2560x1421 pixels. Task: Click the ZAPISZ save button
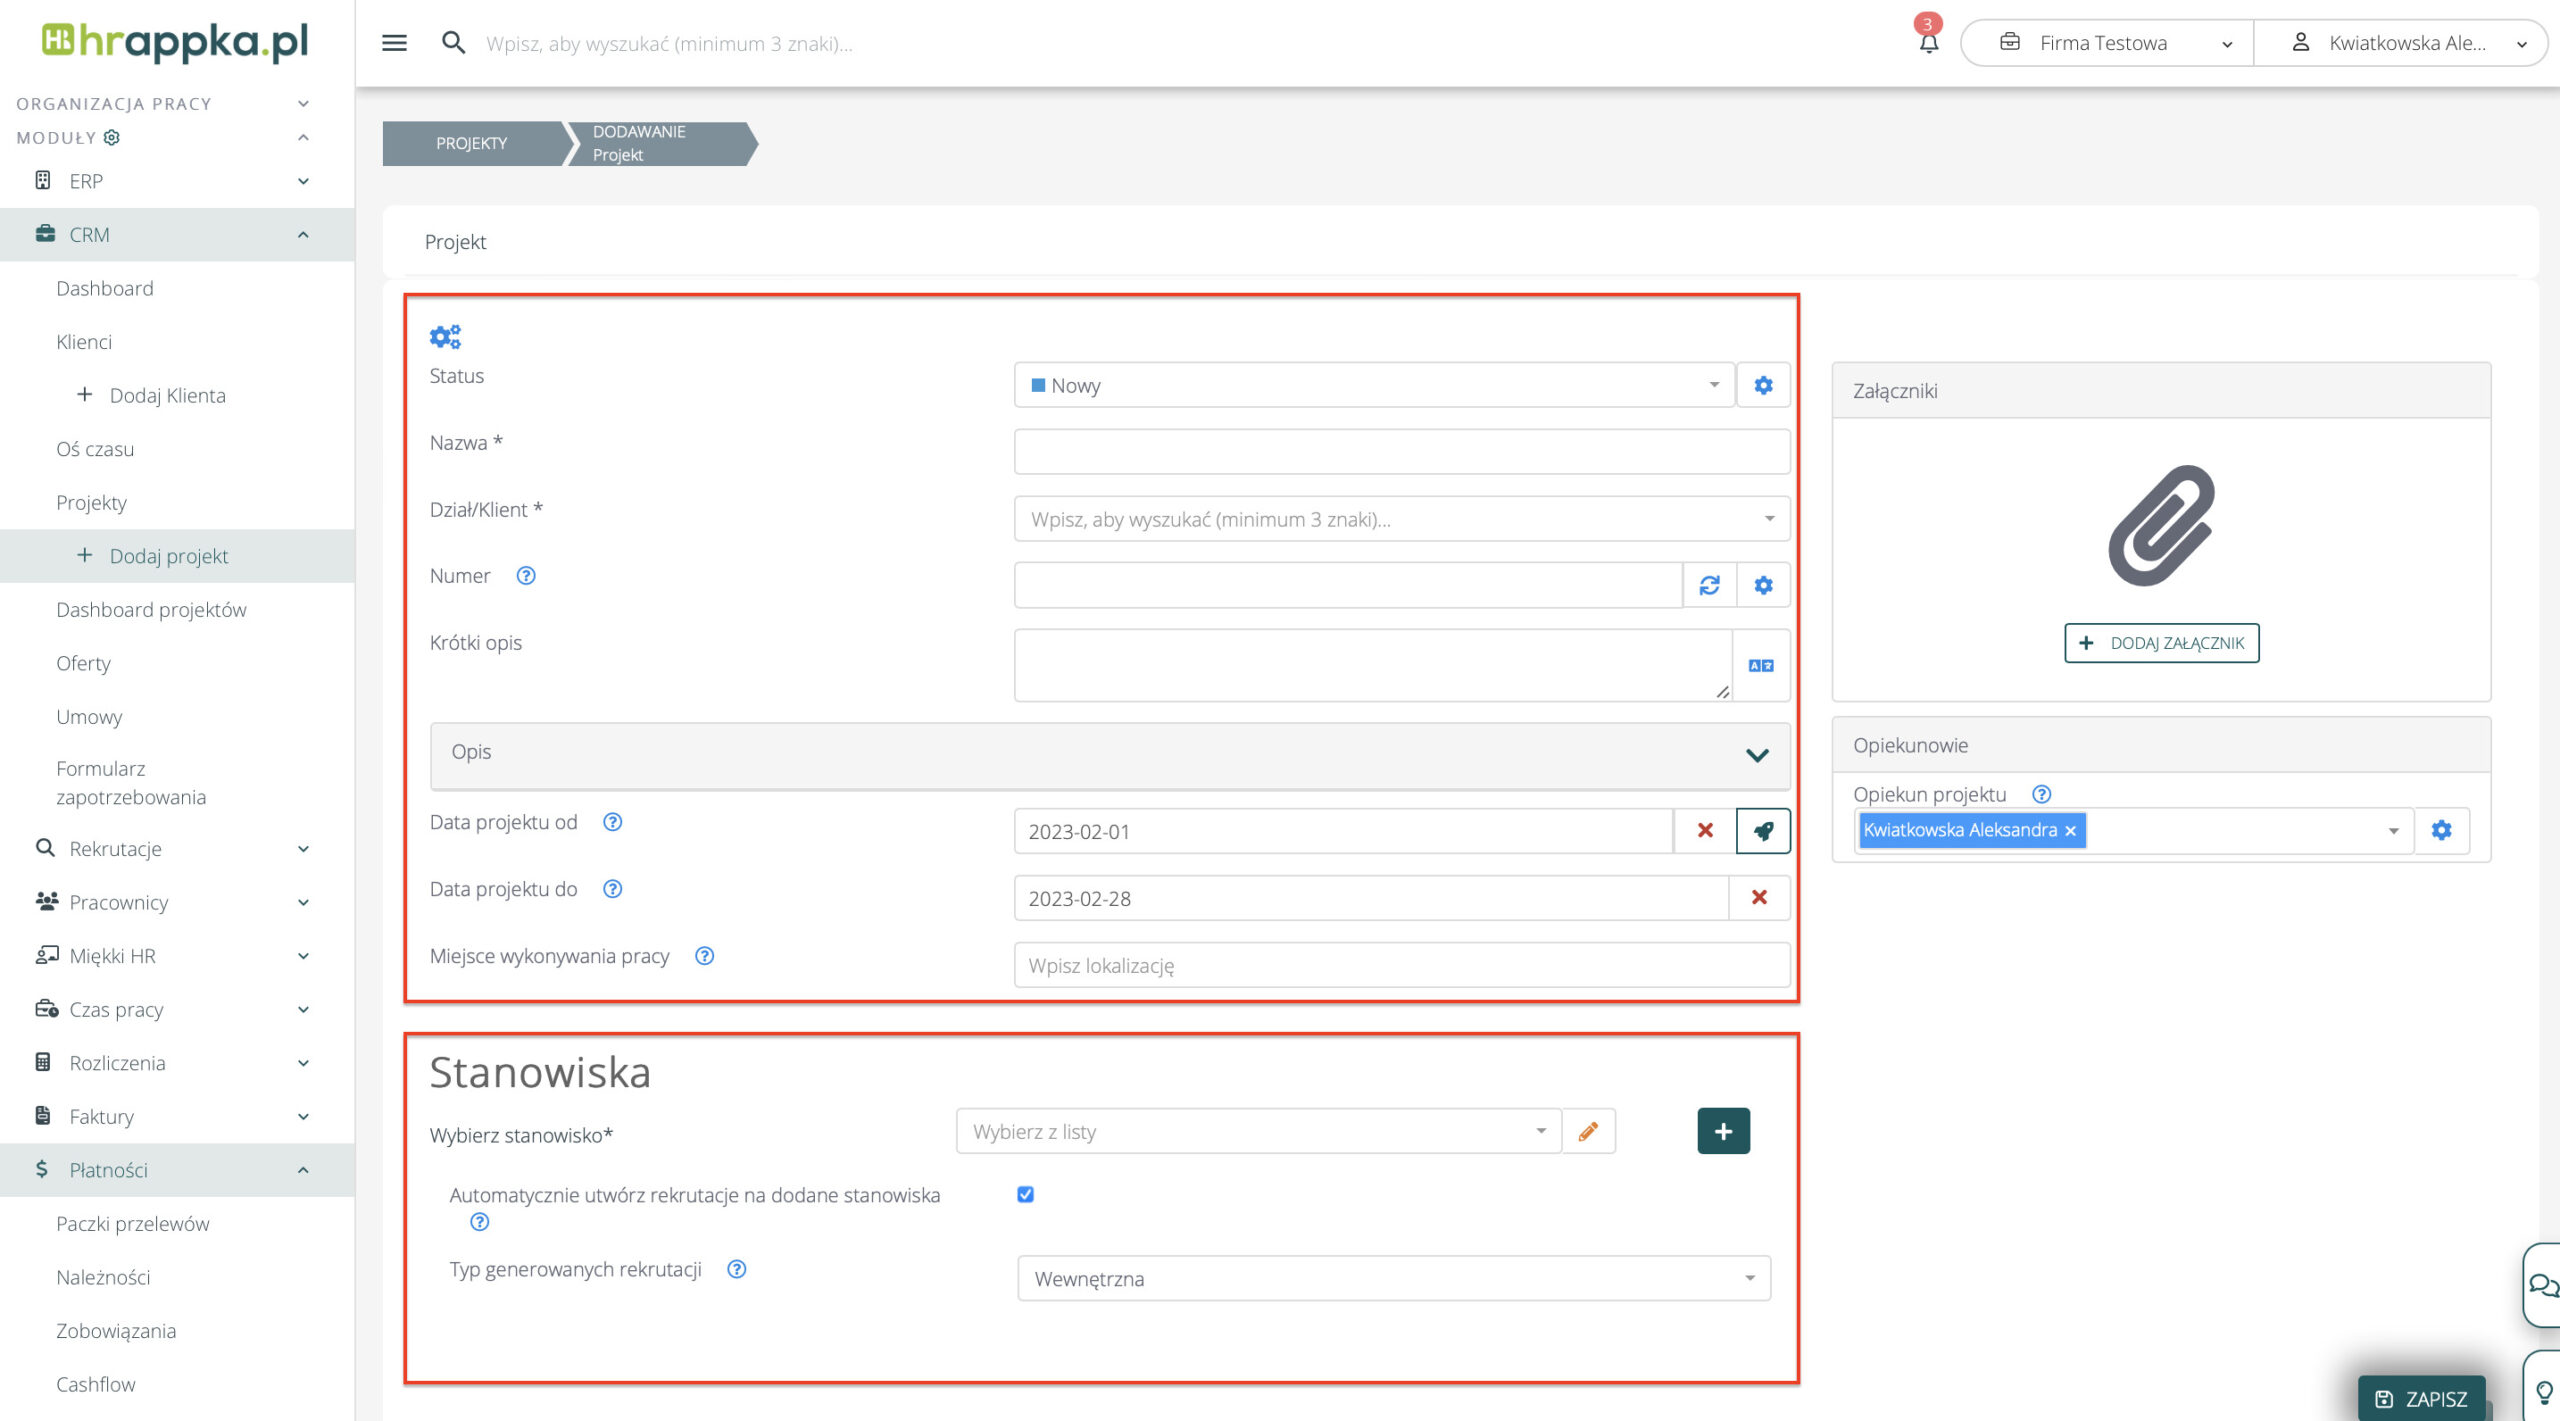coord(2420,1398)
